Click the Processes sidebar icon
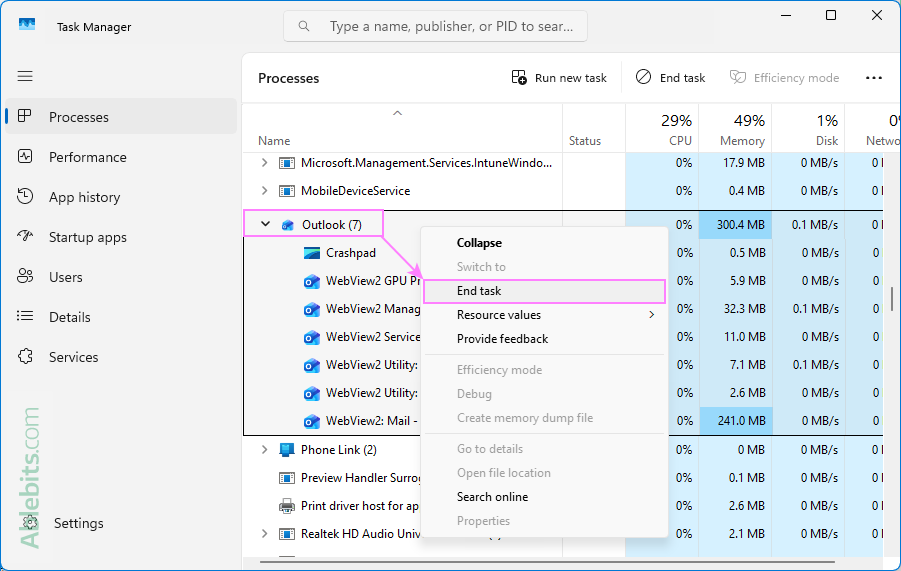901x571 pixels. point(24,116)
